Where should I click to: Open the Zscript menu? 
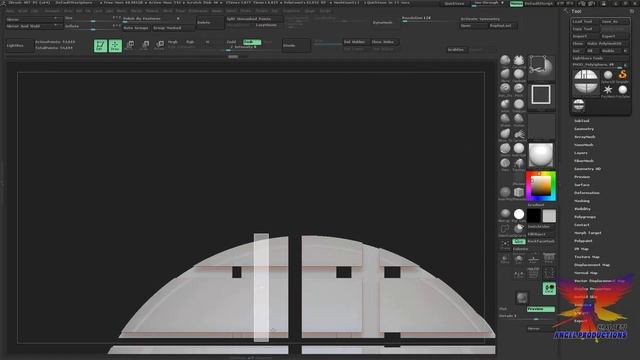point(325,11)
